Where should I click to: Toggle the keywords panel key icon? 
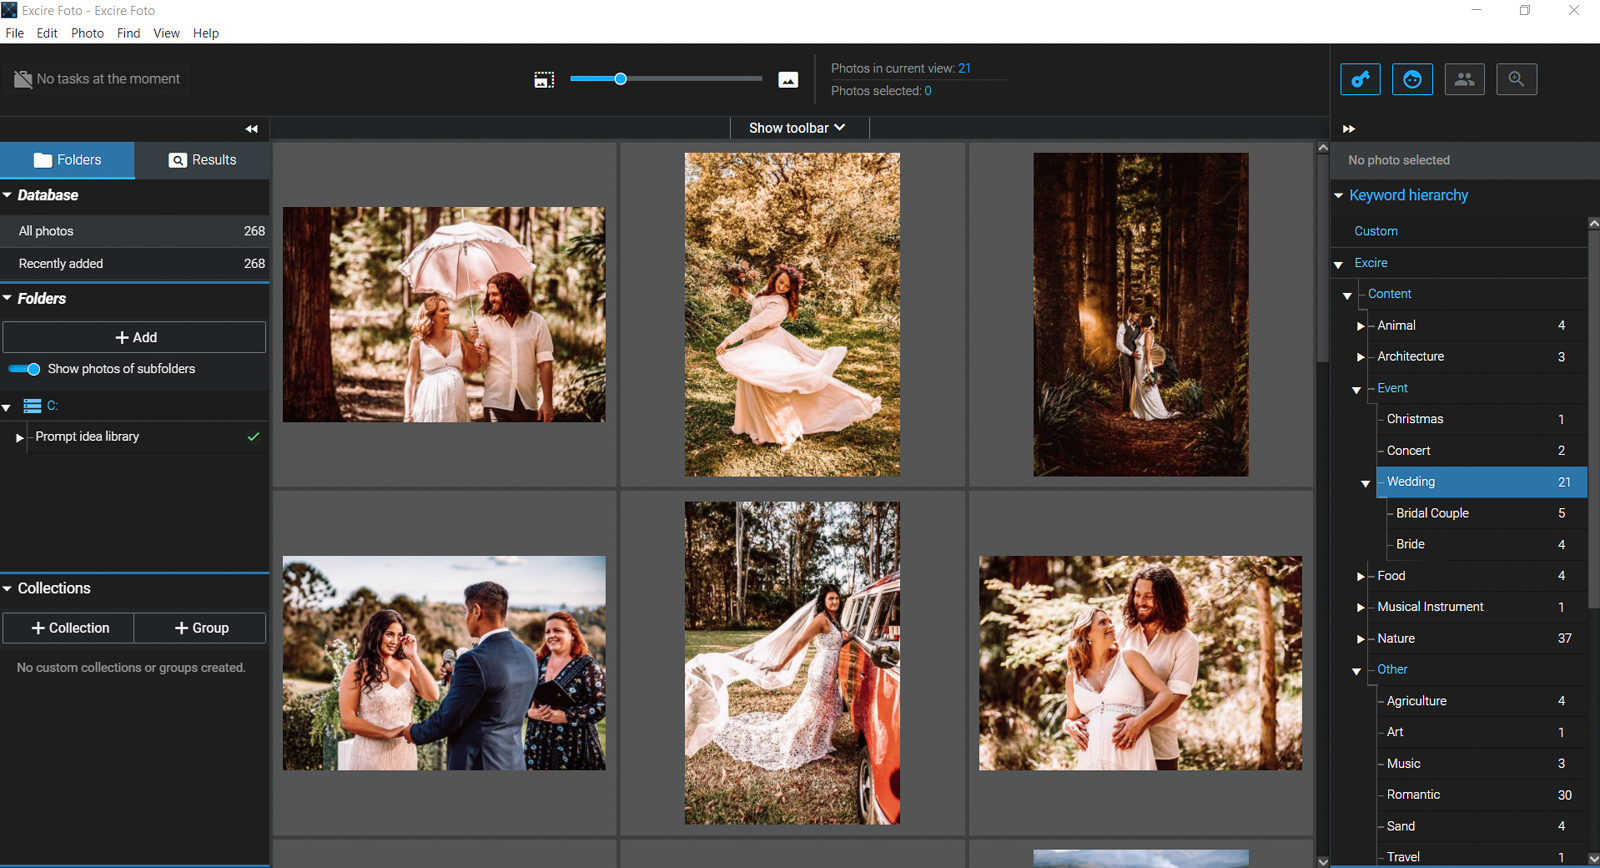point(1360,79)
